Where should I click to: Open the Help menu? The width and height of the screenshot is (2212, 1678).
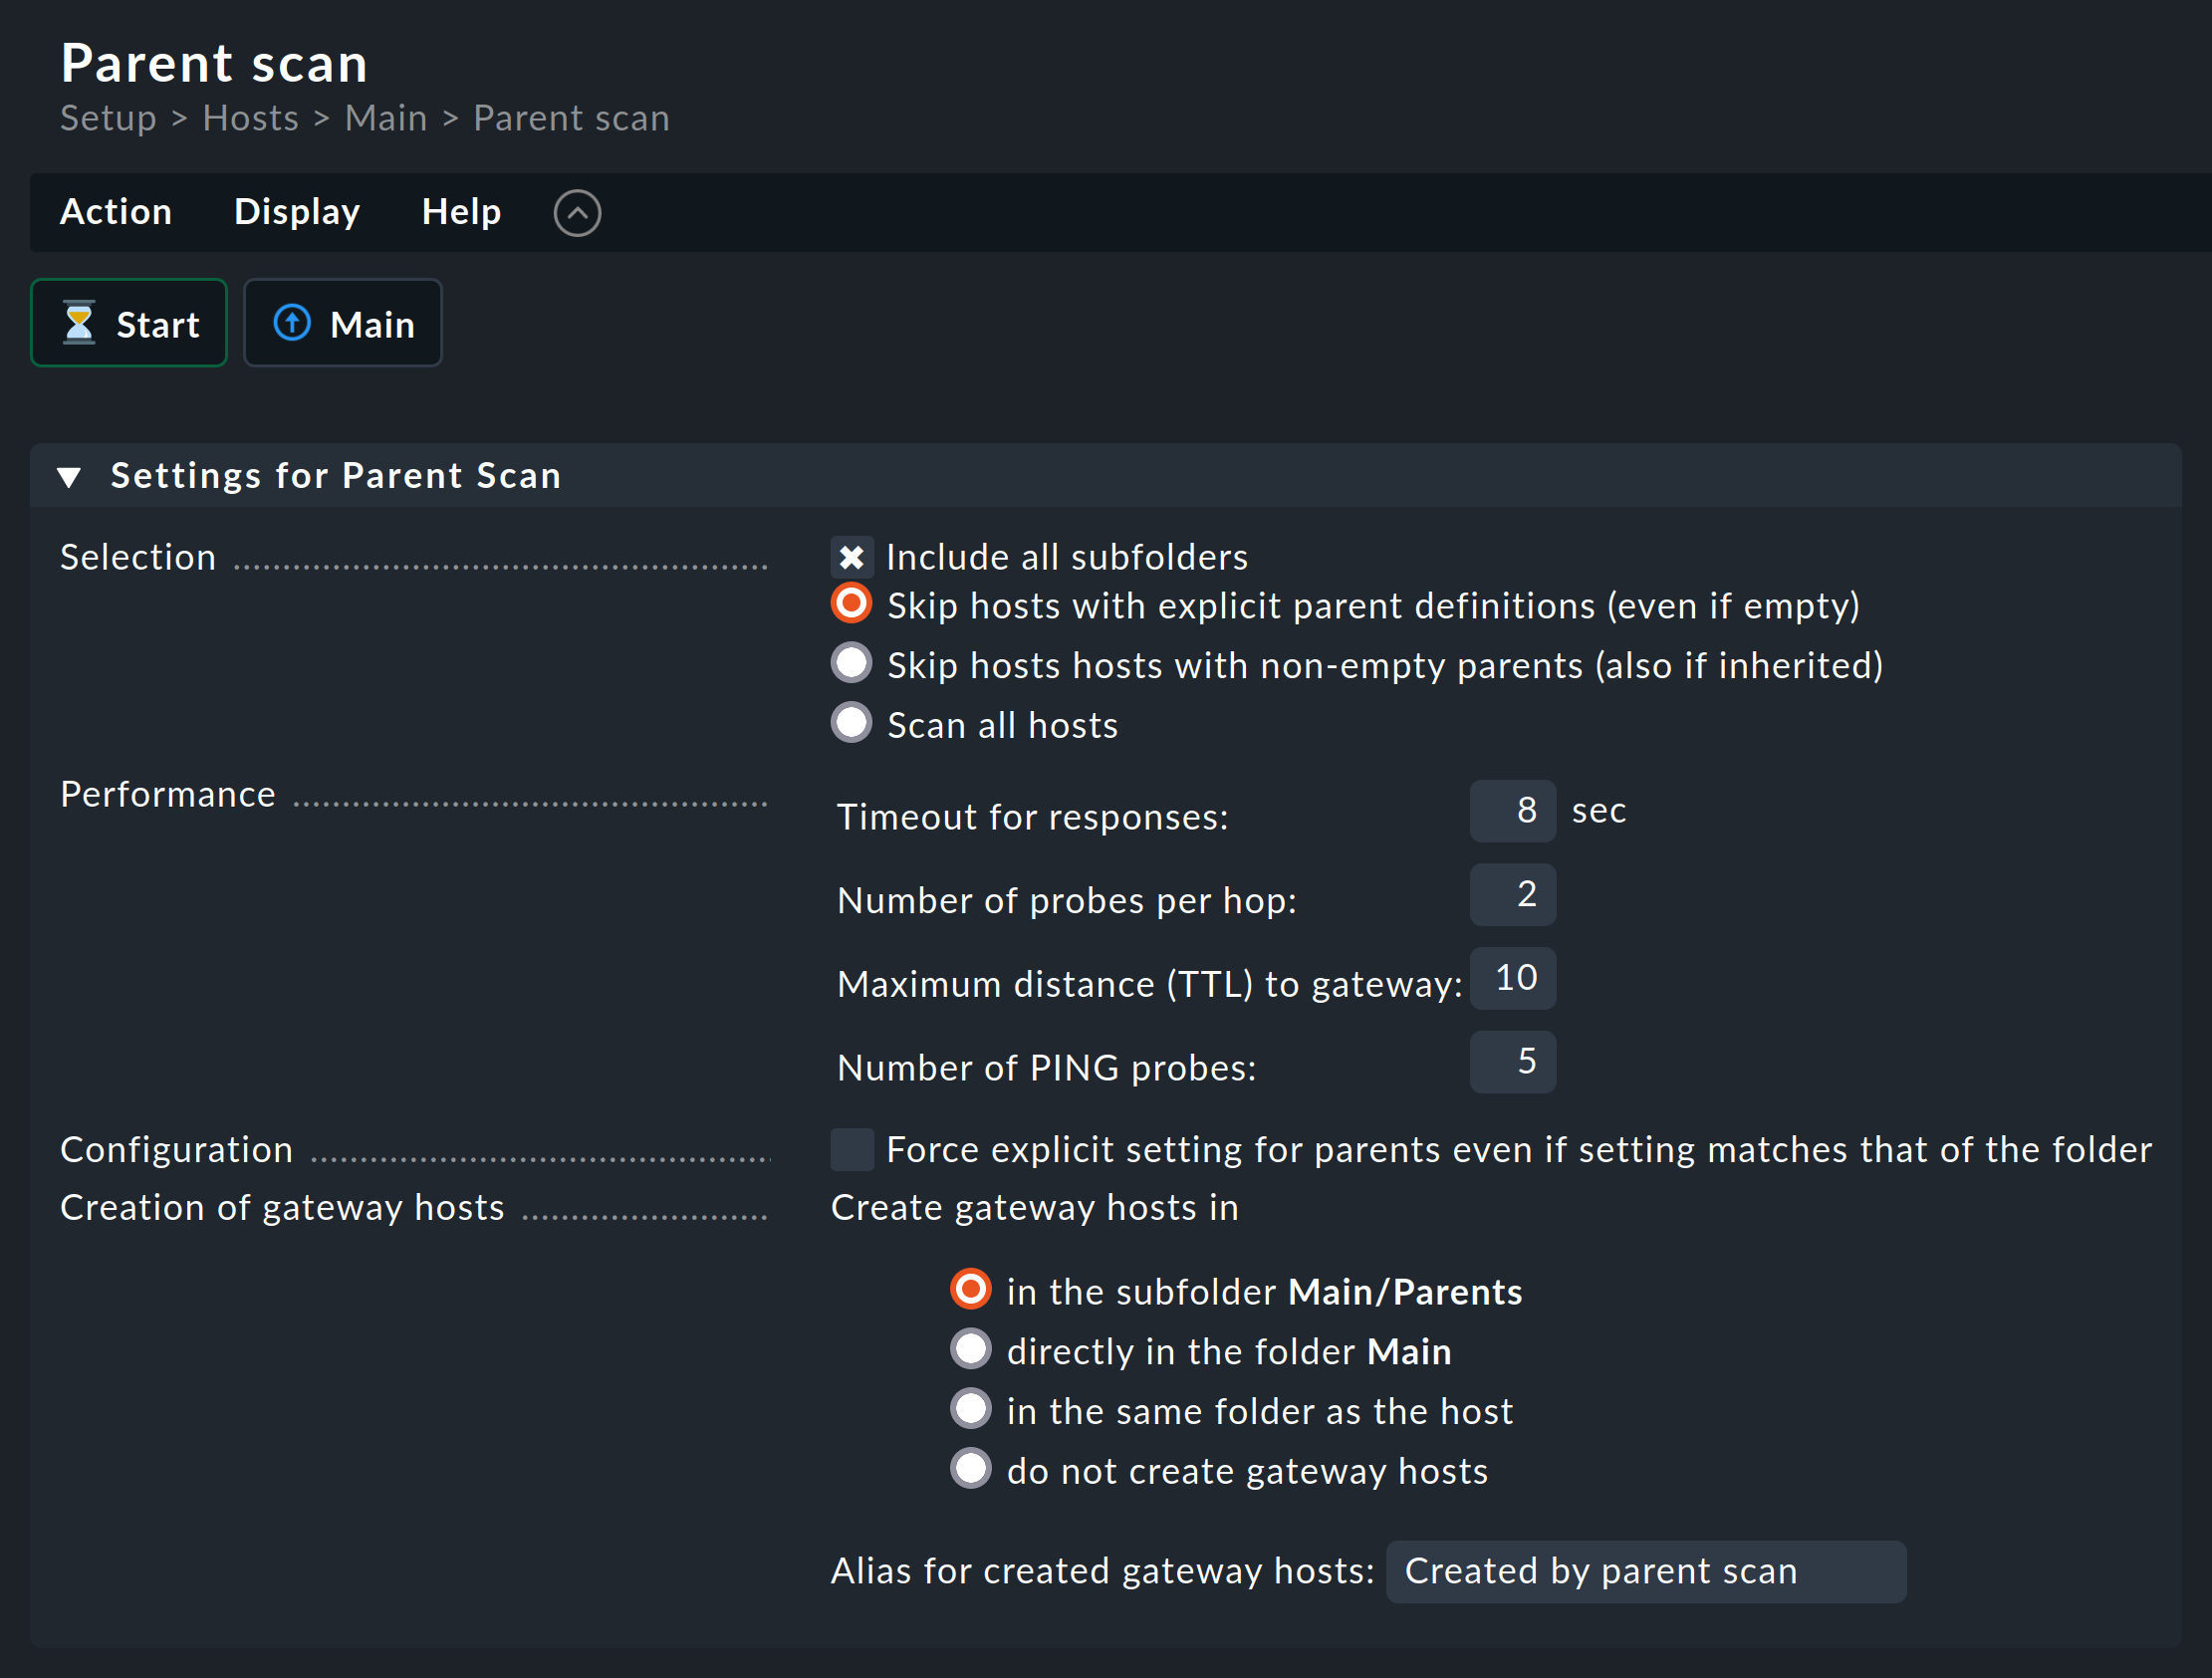pos(461,212)
